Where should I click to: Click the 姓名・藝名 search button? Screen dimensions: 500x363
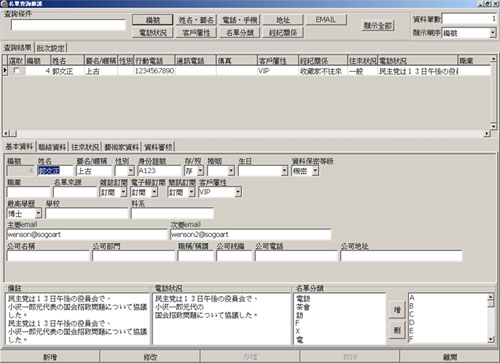pyautogui.click(x=196, y=20)
